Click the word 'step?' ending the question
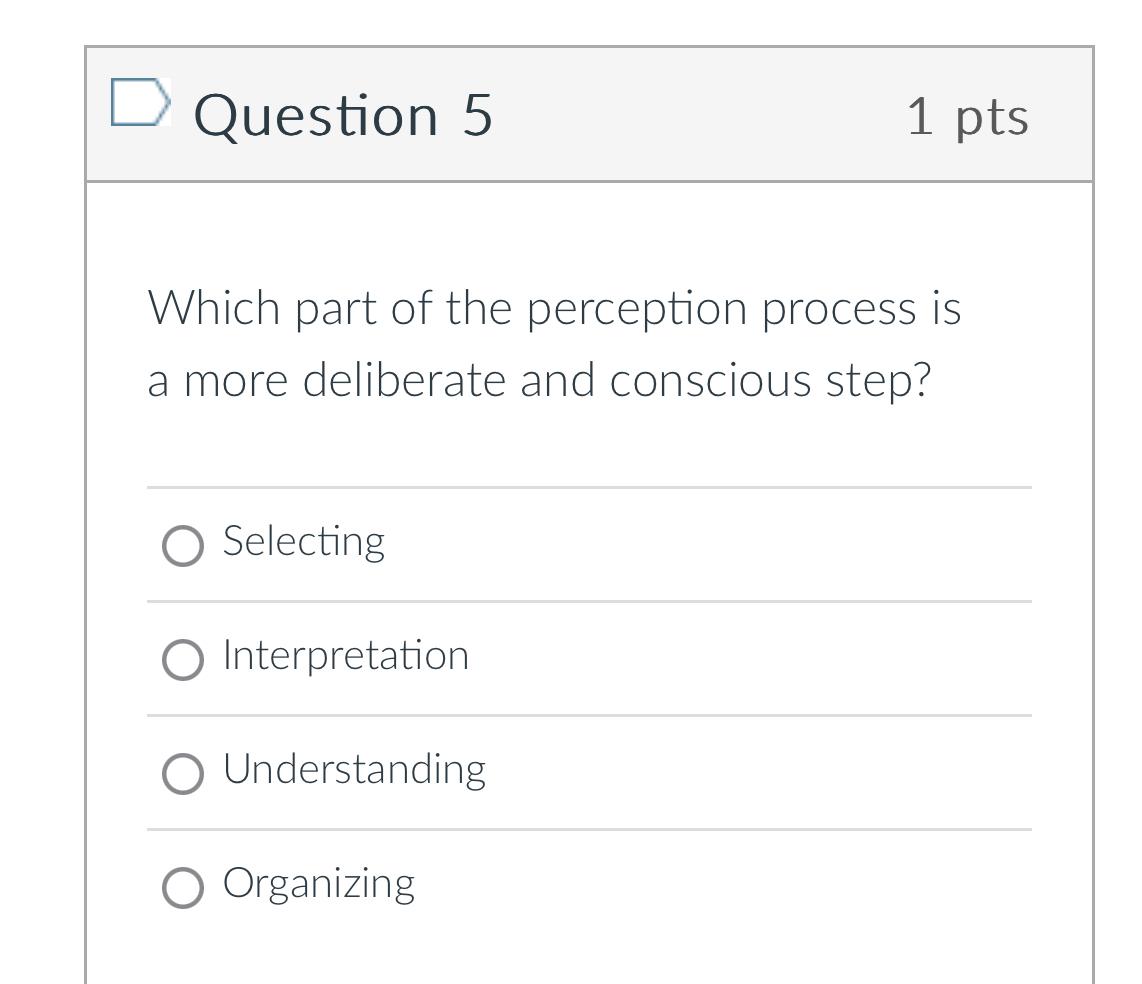 coord(878,381)
